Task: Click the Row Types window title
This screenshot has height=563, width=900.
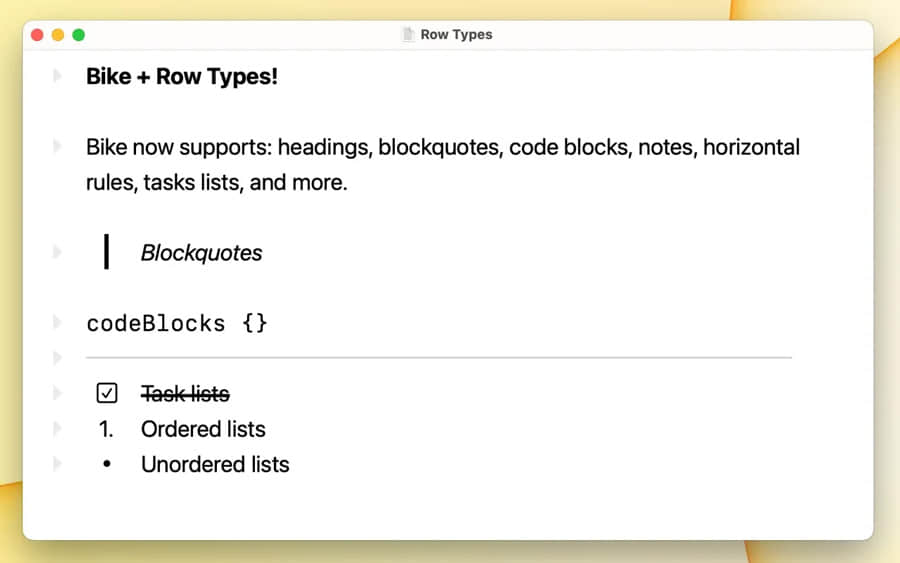Action: pos(456,35)
